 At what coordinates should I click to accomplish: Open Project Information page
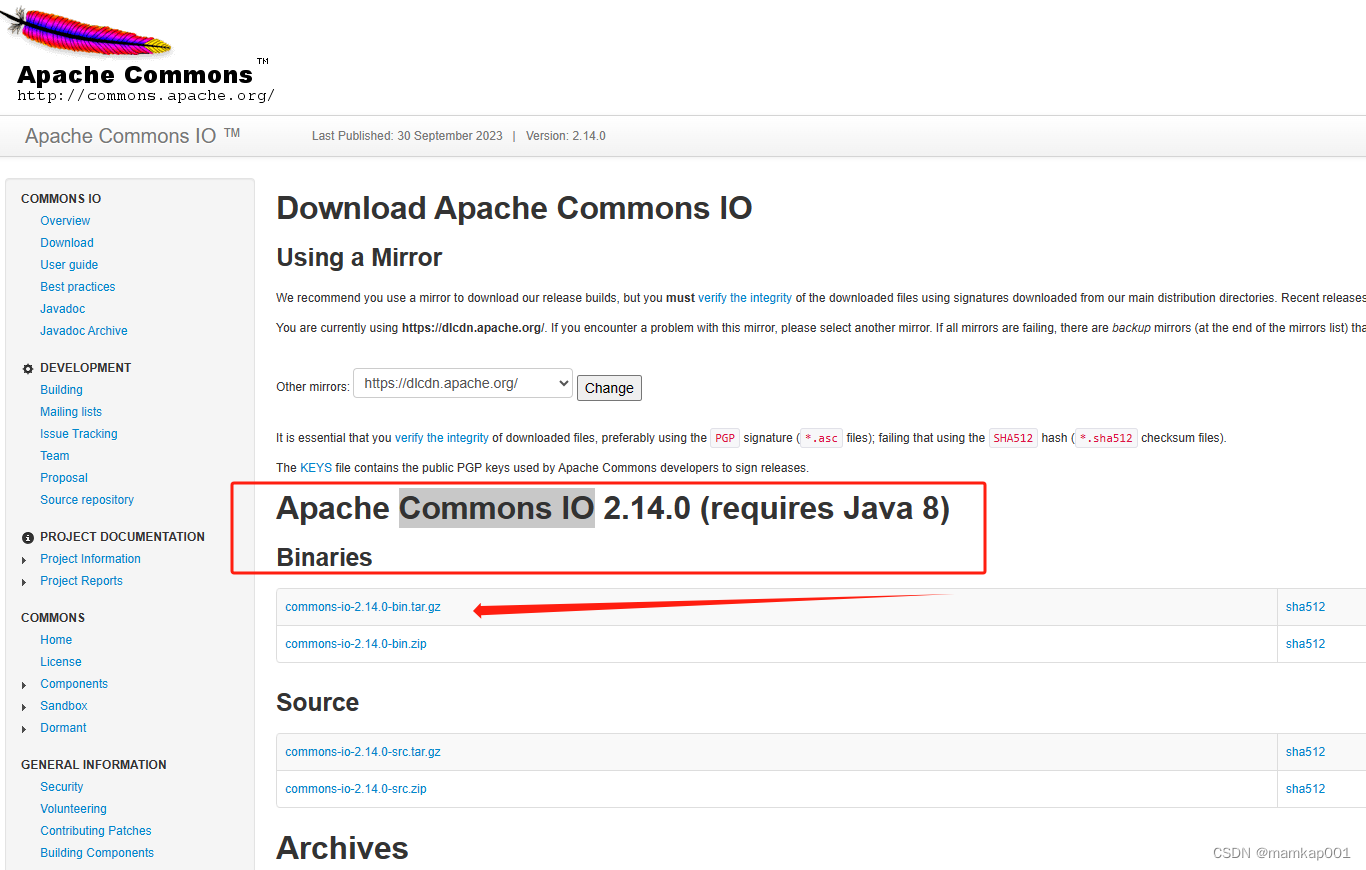tap(90, 559)
